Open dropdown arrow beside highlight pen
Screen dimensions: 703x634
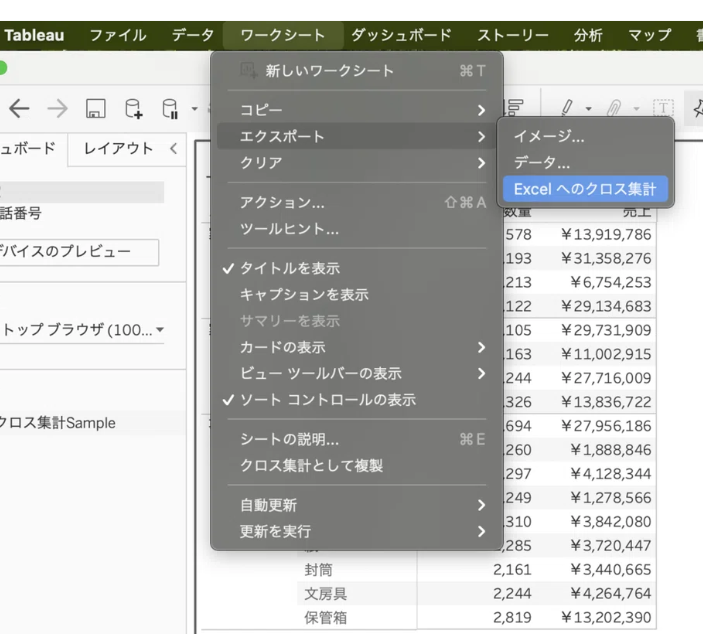[589, 109]
